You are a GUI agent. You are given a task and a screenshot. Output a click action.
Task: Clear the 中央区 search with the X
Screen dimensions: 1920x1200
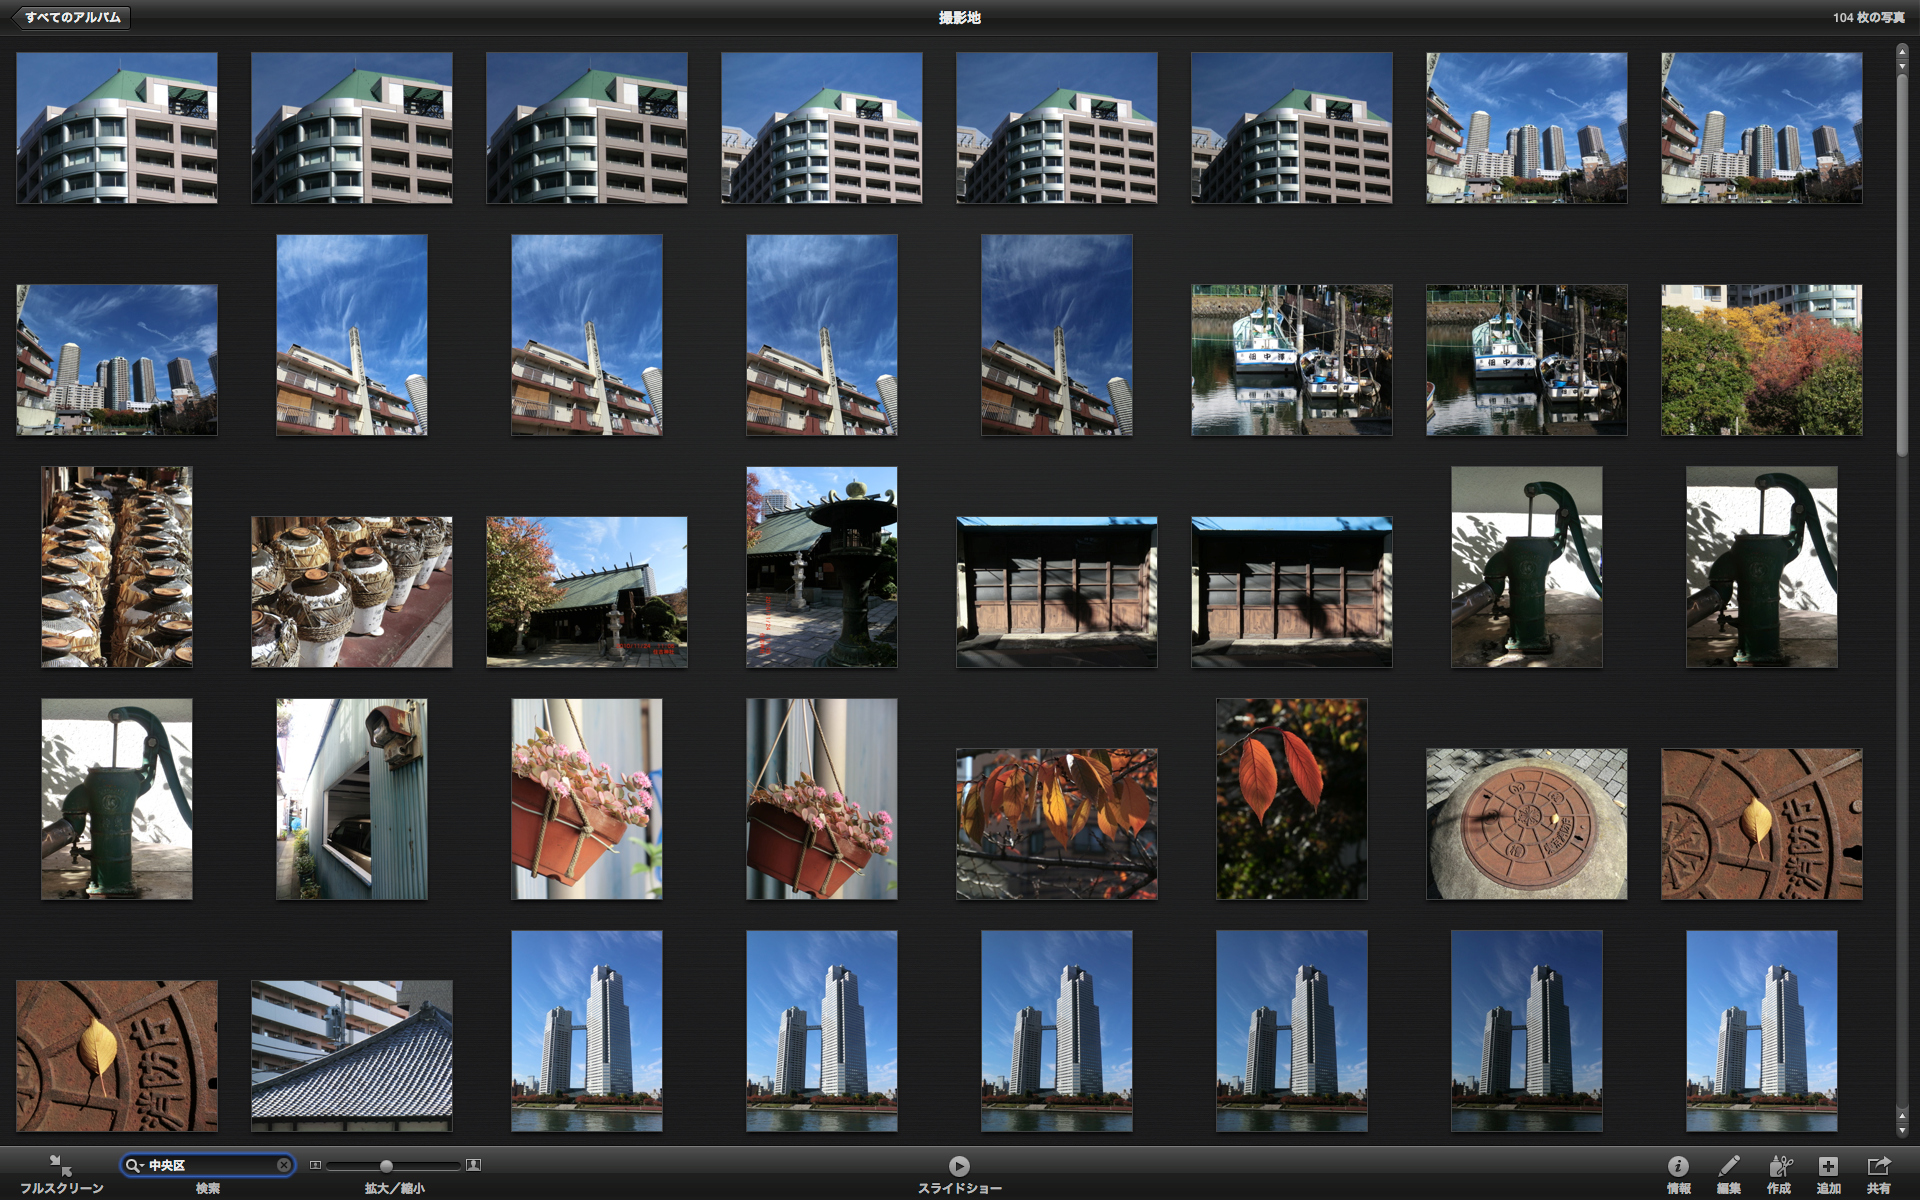pos(284,1165)
